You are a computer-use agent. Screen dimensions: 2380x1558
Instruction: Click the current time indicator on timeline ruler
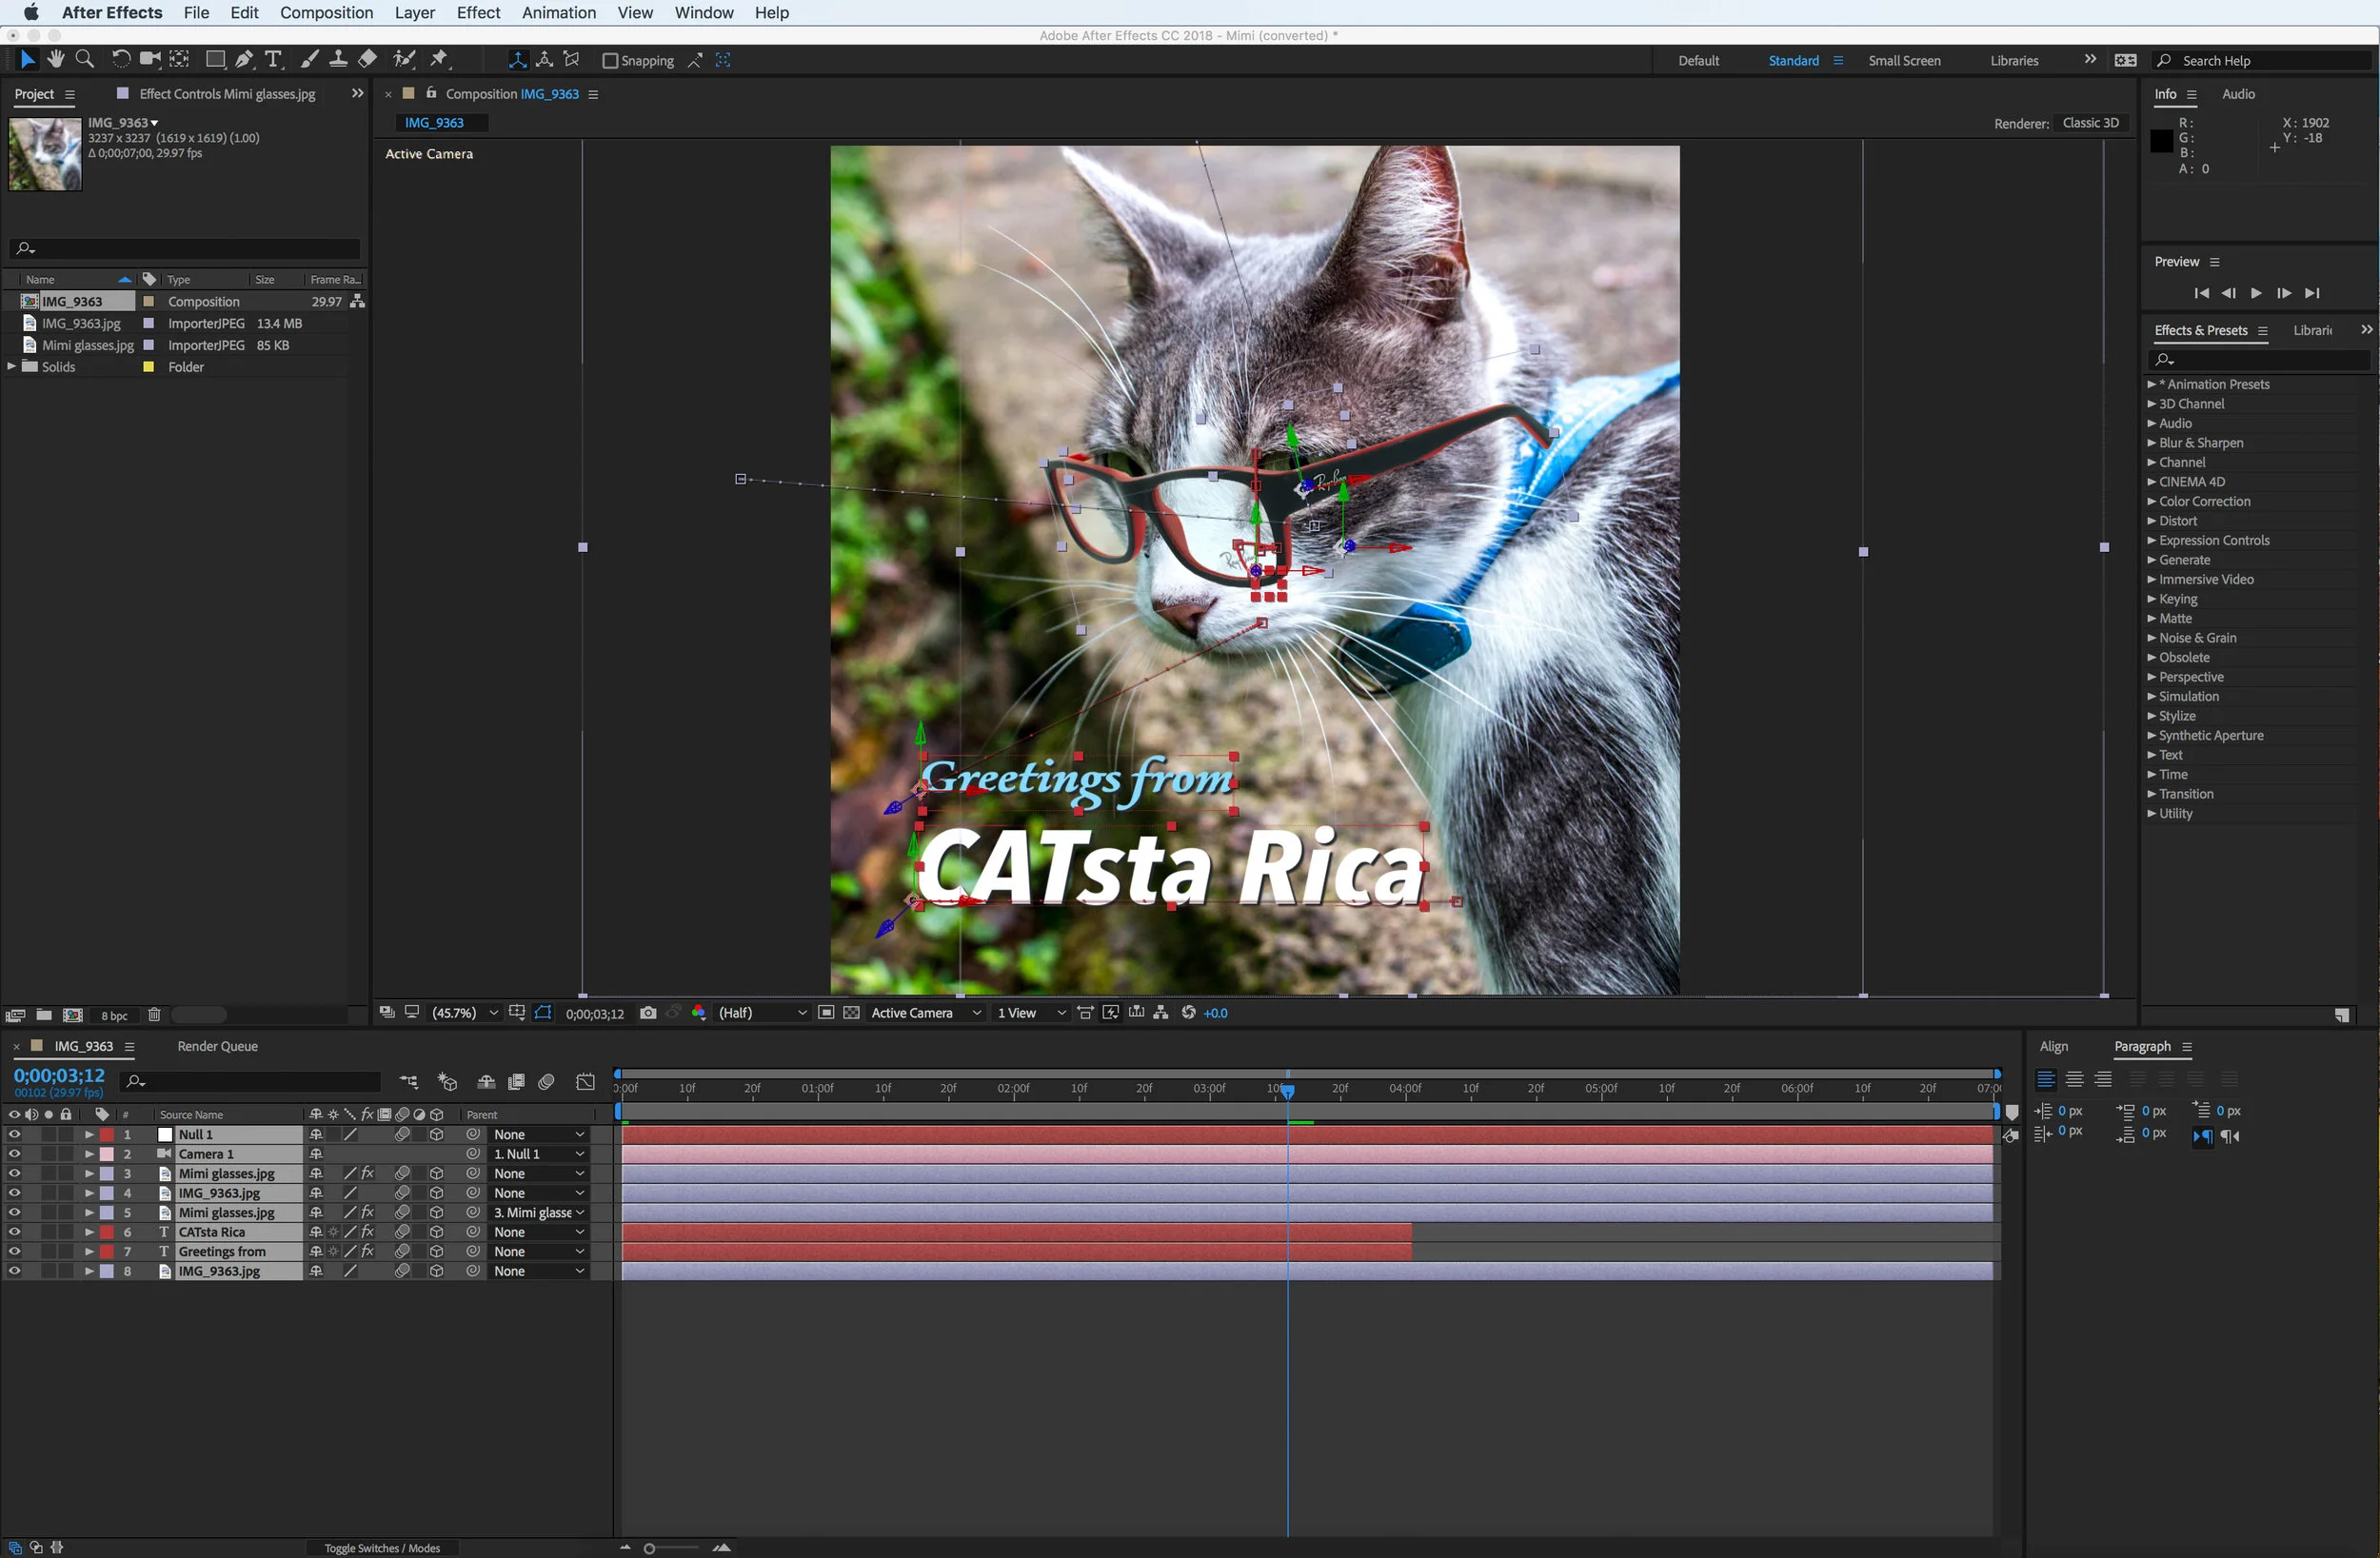pyautogui.click(x=1288, y=1091)
